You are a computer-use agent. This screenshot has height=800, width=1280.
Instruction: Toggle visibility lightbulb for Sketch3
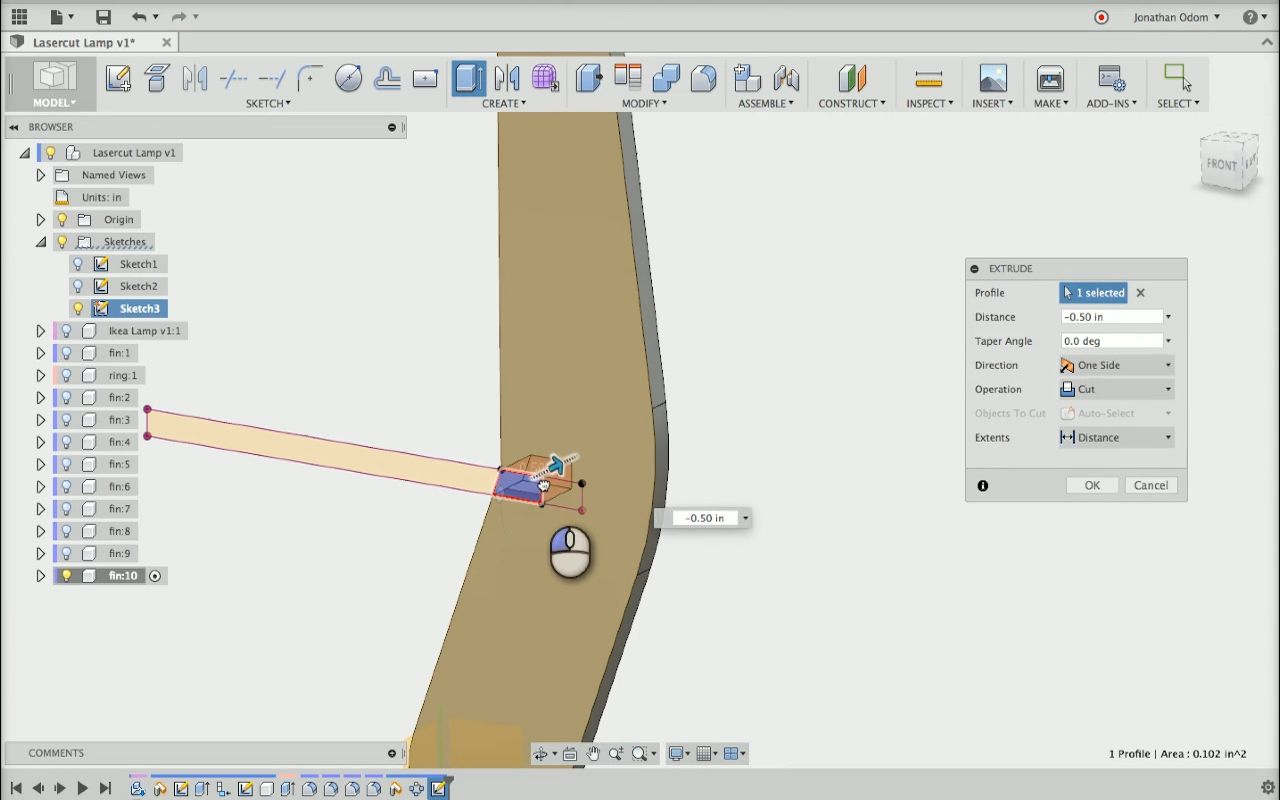(x=78, y=309)
